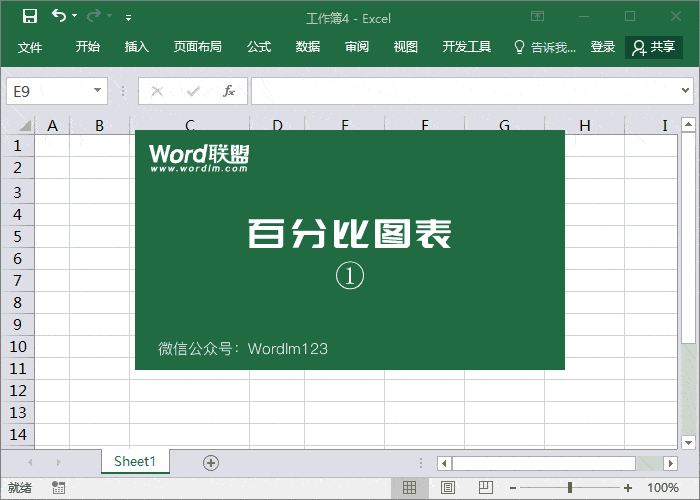Expand the formula bar chevron

pos(687,91)
